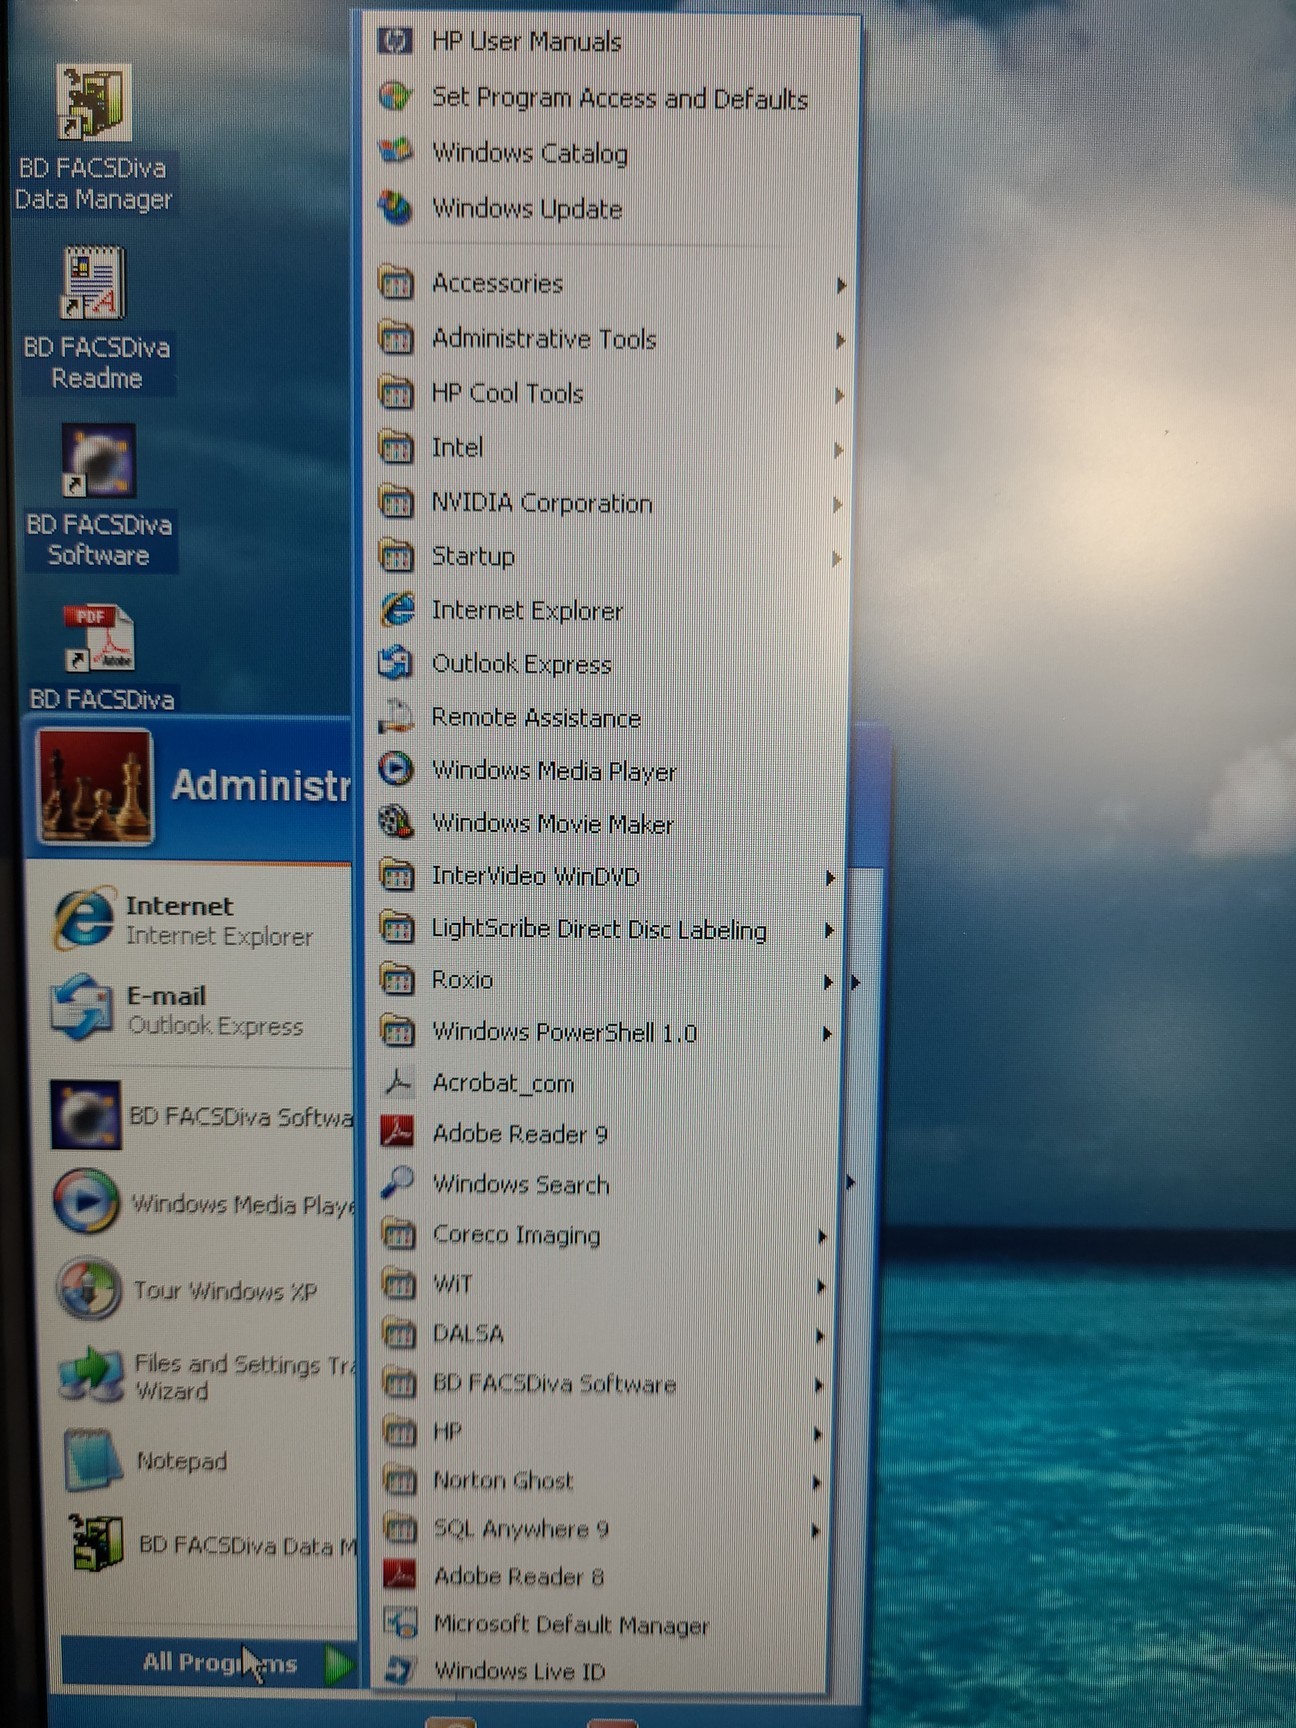Click the Microsoft Default Manager icon
Screen dimensions: 1296x1728
click(401, 1623)
